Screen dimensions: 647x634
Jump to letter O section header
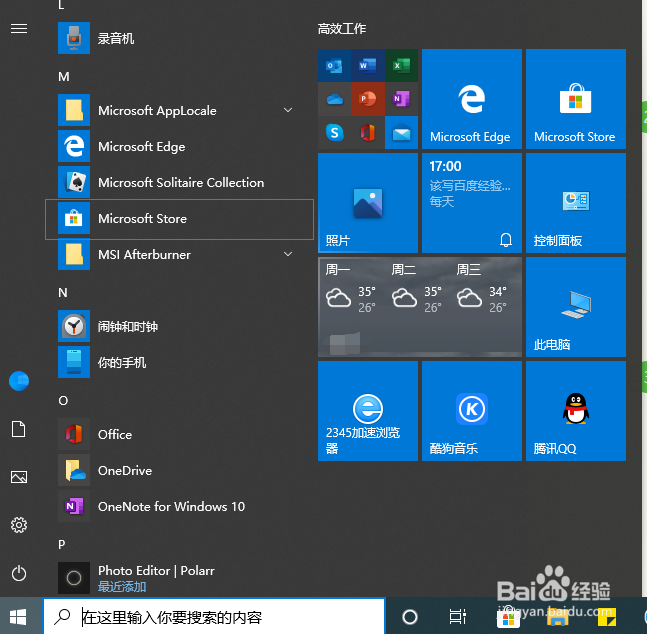(x=63, y=401)
